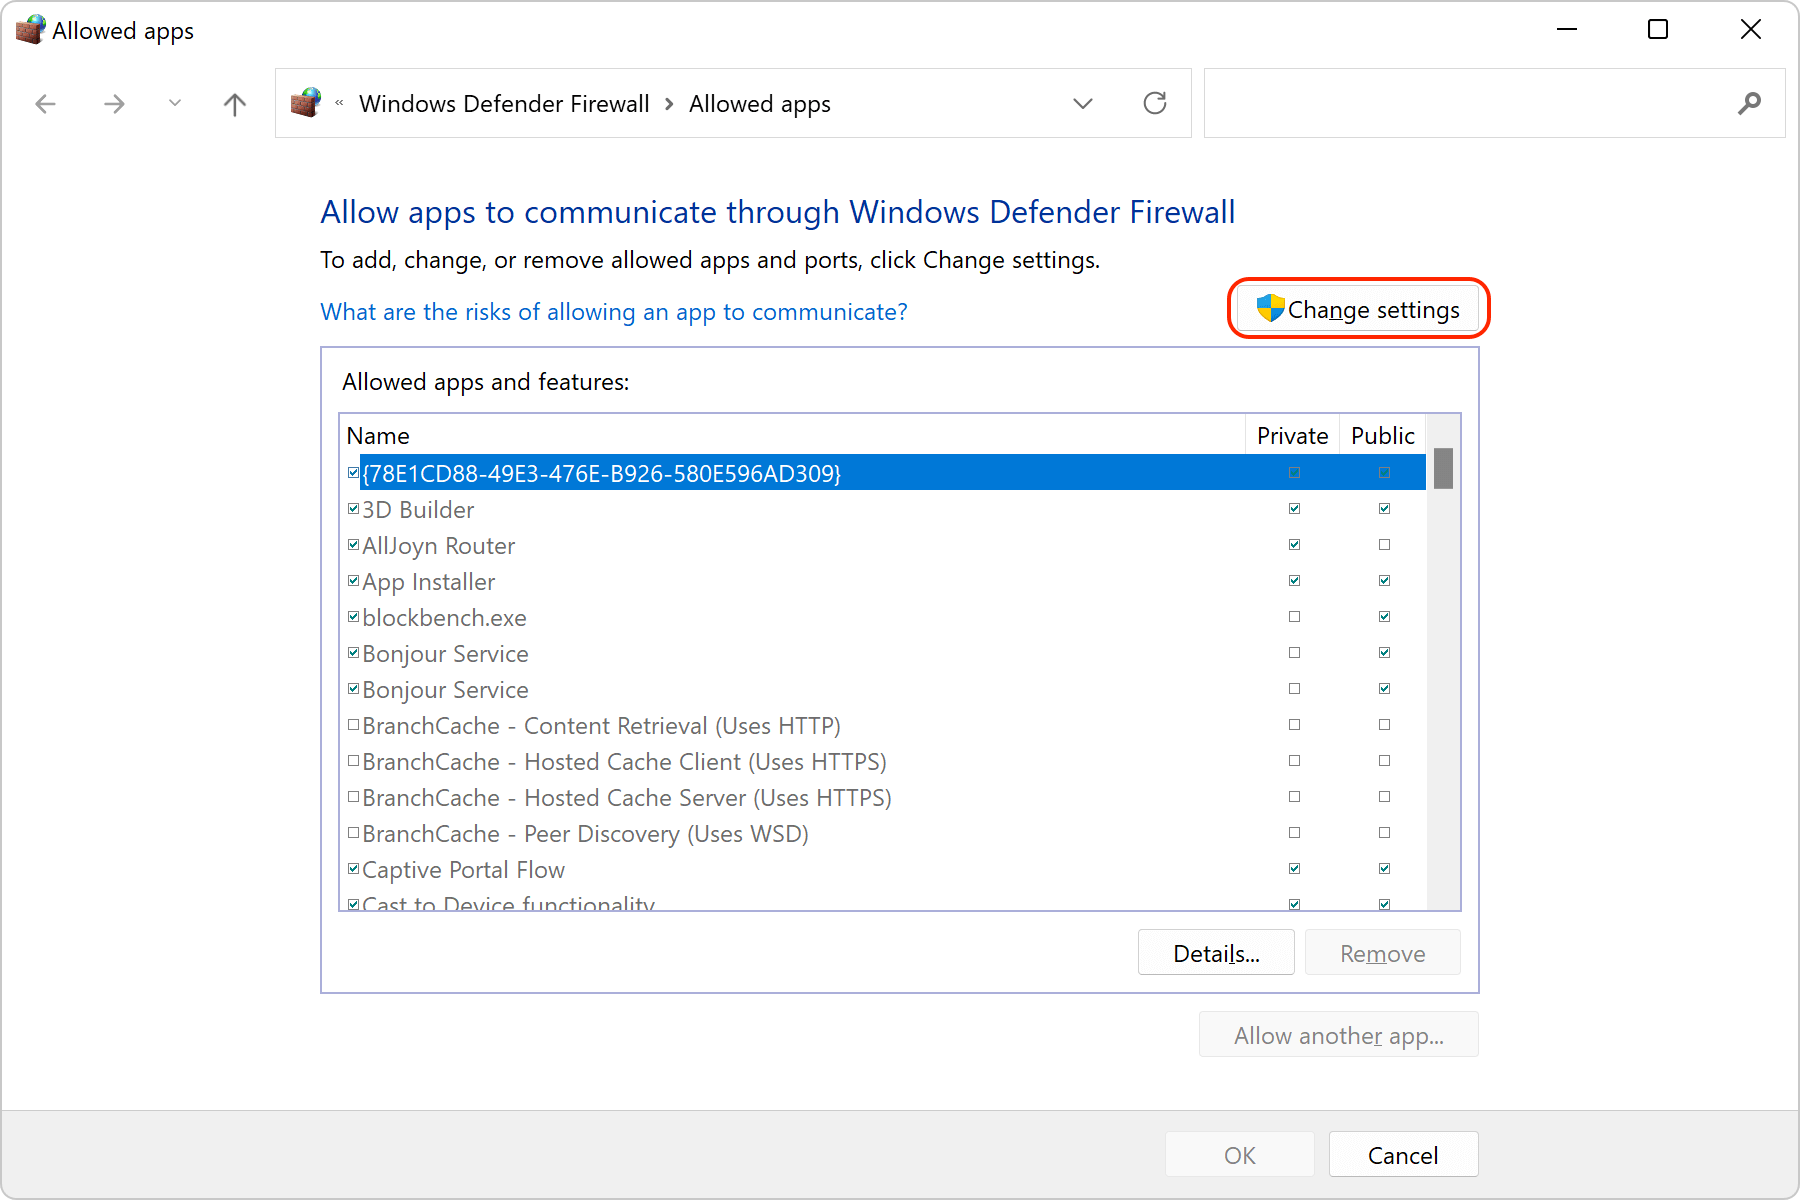Show hidden breadcrumb path chevrons
Viewport: 1800px width, 1200px height.
tap(339, 103)
